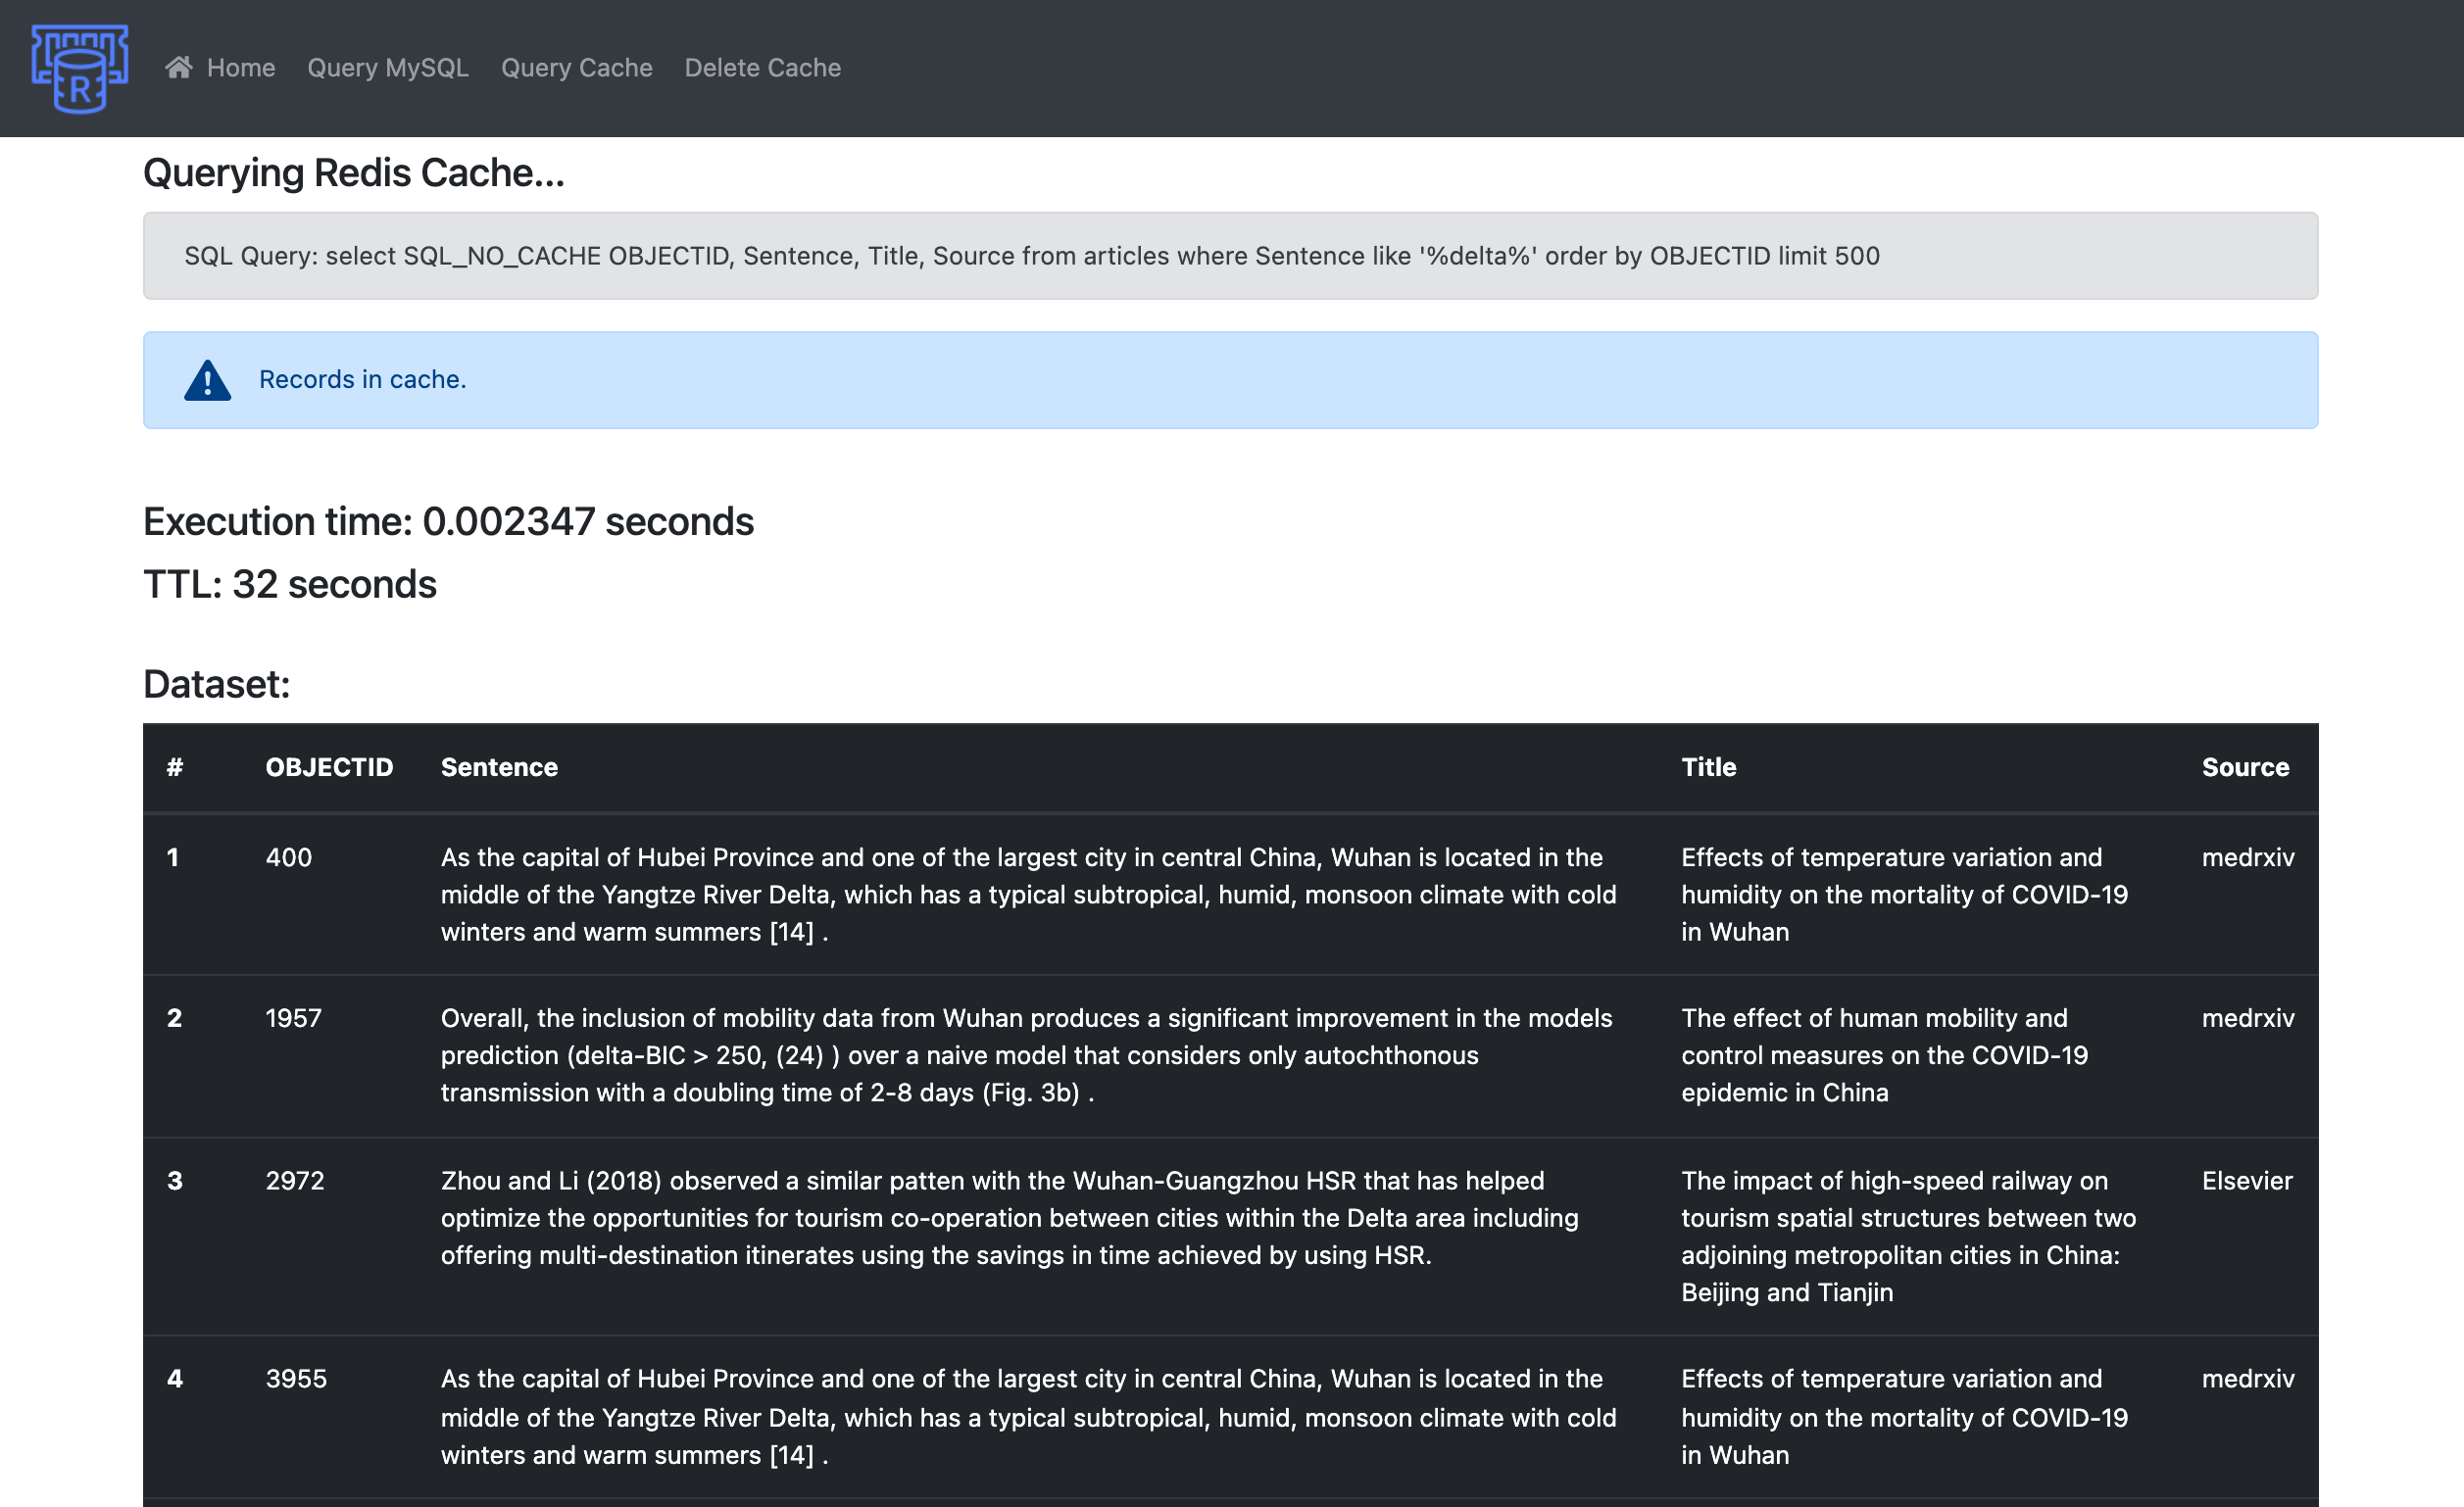Click the OBJECTID column header
Image resolution: width=2464 pixels, height=1507 pixels.
point(329,768)
